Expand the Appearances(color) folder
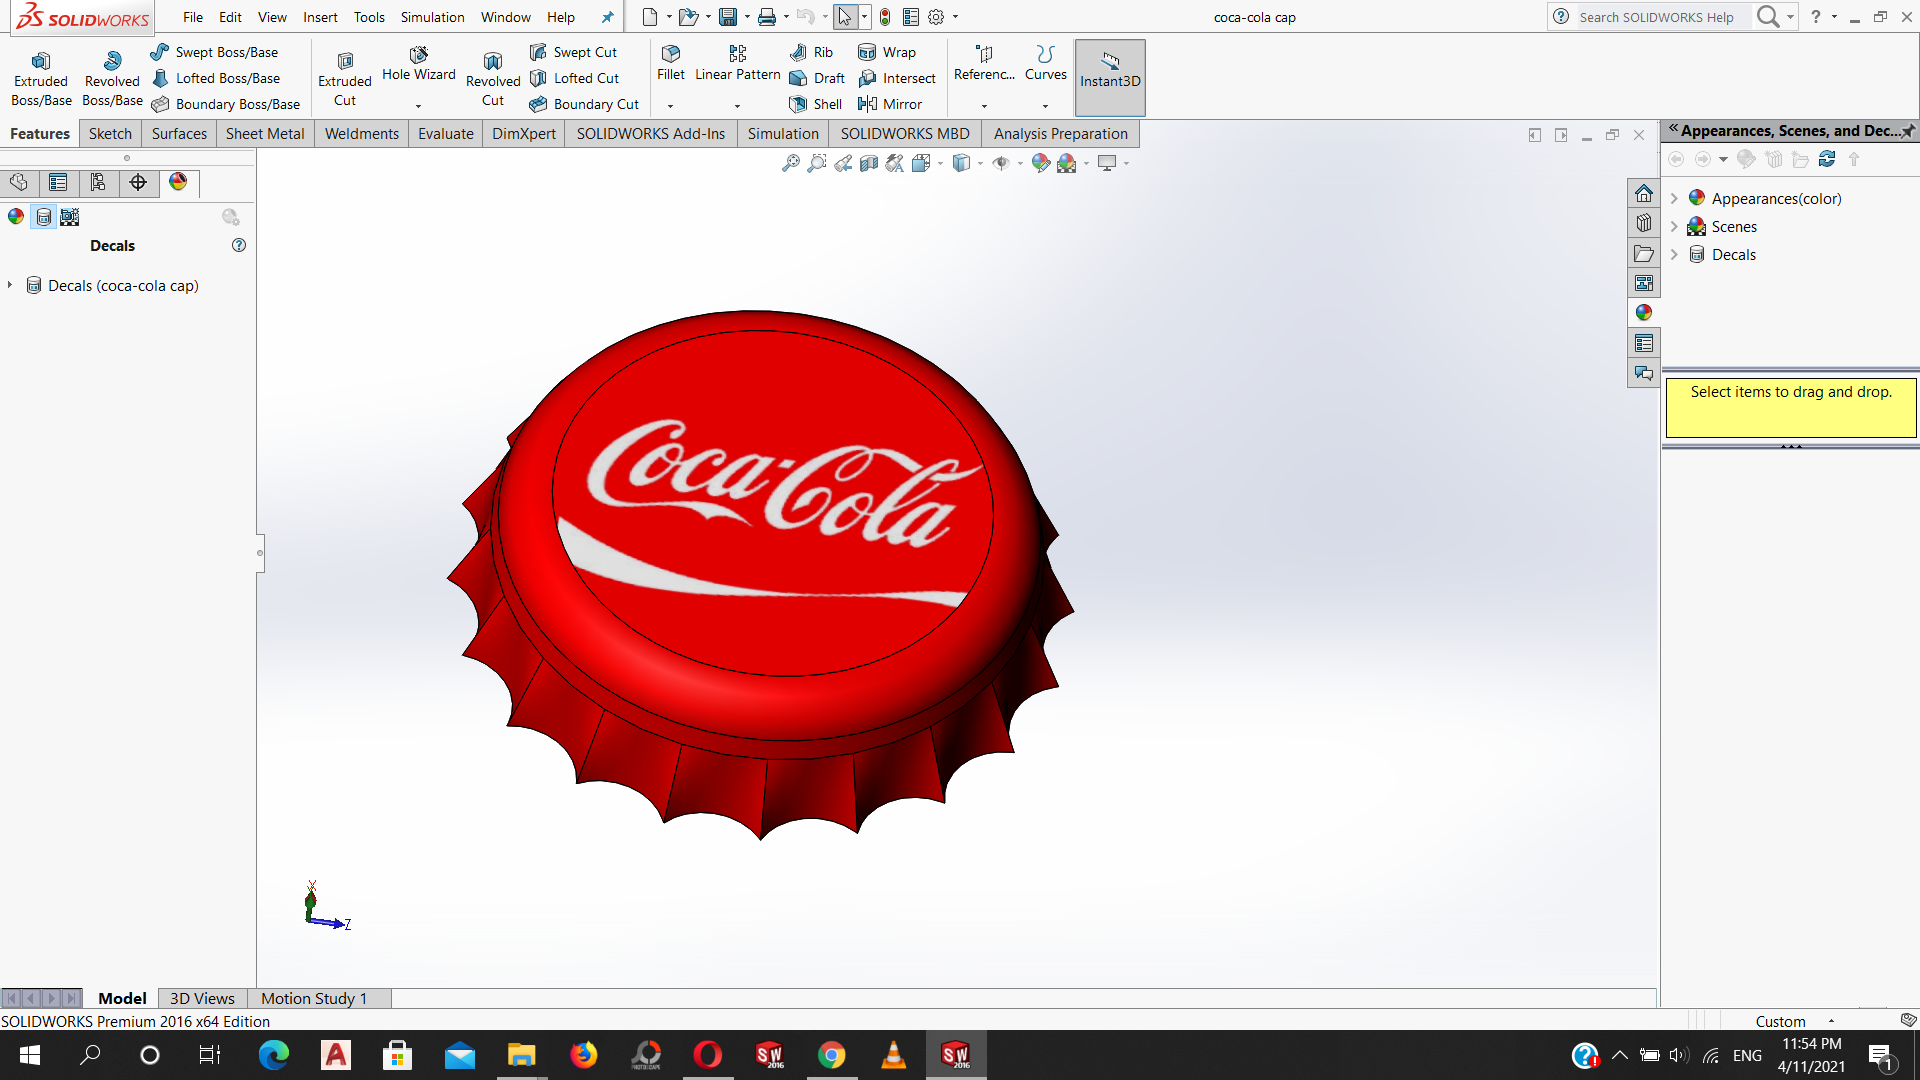Viewport: 1920px width, 1080px height. click(x=1674, y=198)
